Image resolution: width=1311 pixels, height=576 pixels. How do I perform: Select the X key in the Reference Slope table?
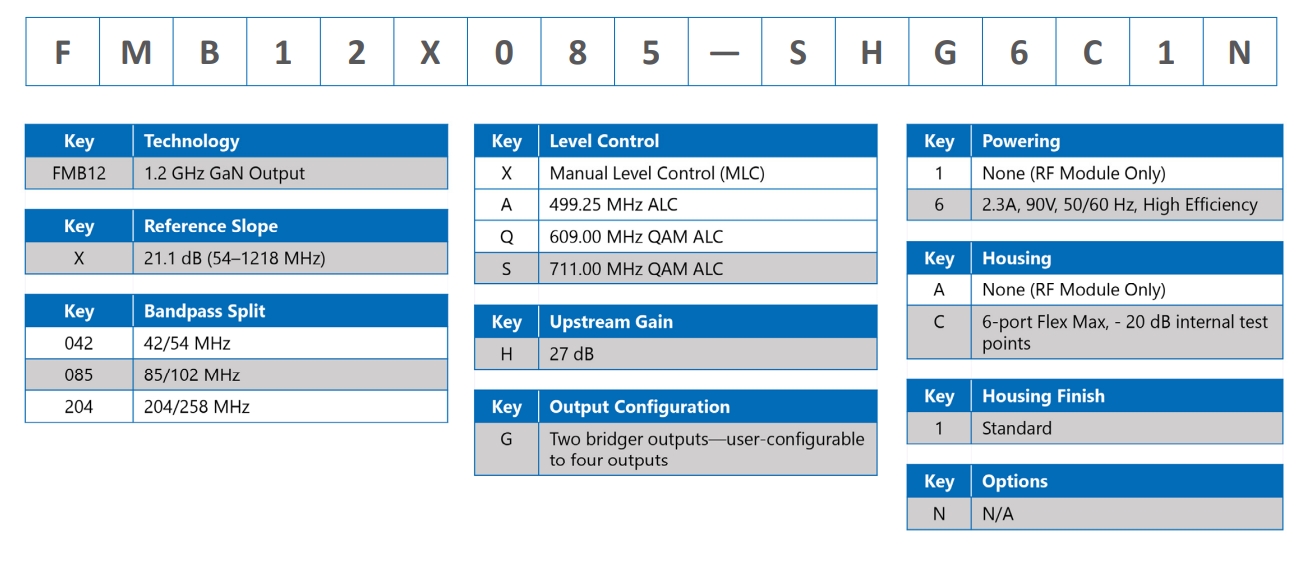tap(79, 258)
